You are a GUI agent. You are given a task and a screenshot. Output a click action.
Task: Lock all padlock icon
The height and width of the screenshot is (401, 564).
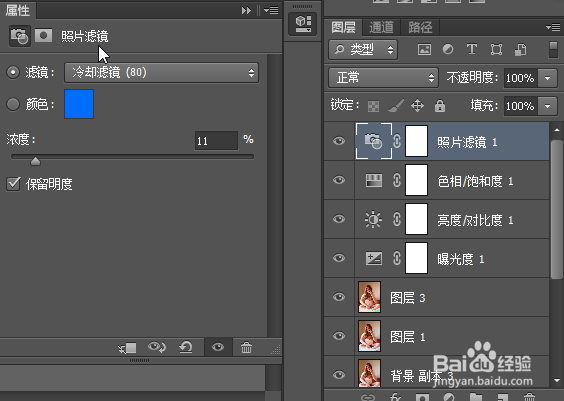pyautogui.click(x=440, y=106)
